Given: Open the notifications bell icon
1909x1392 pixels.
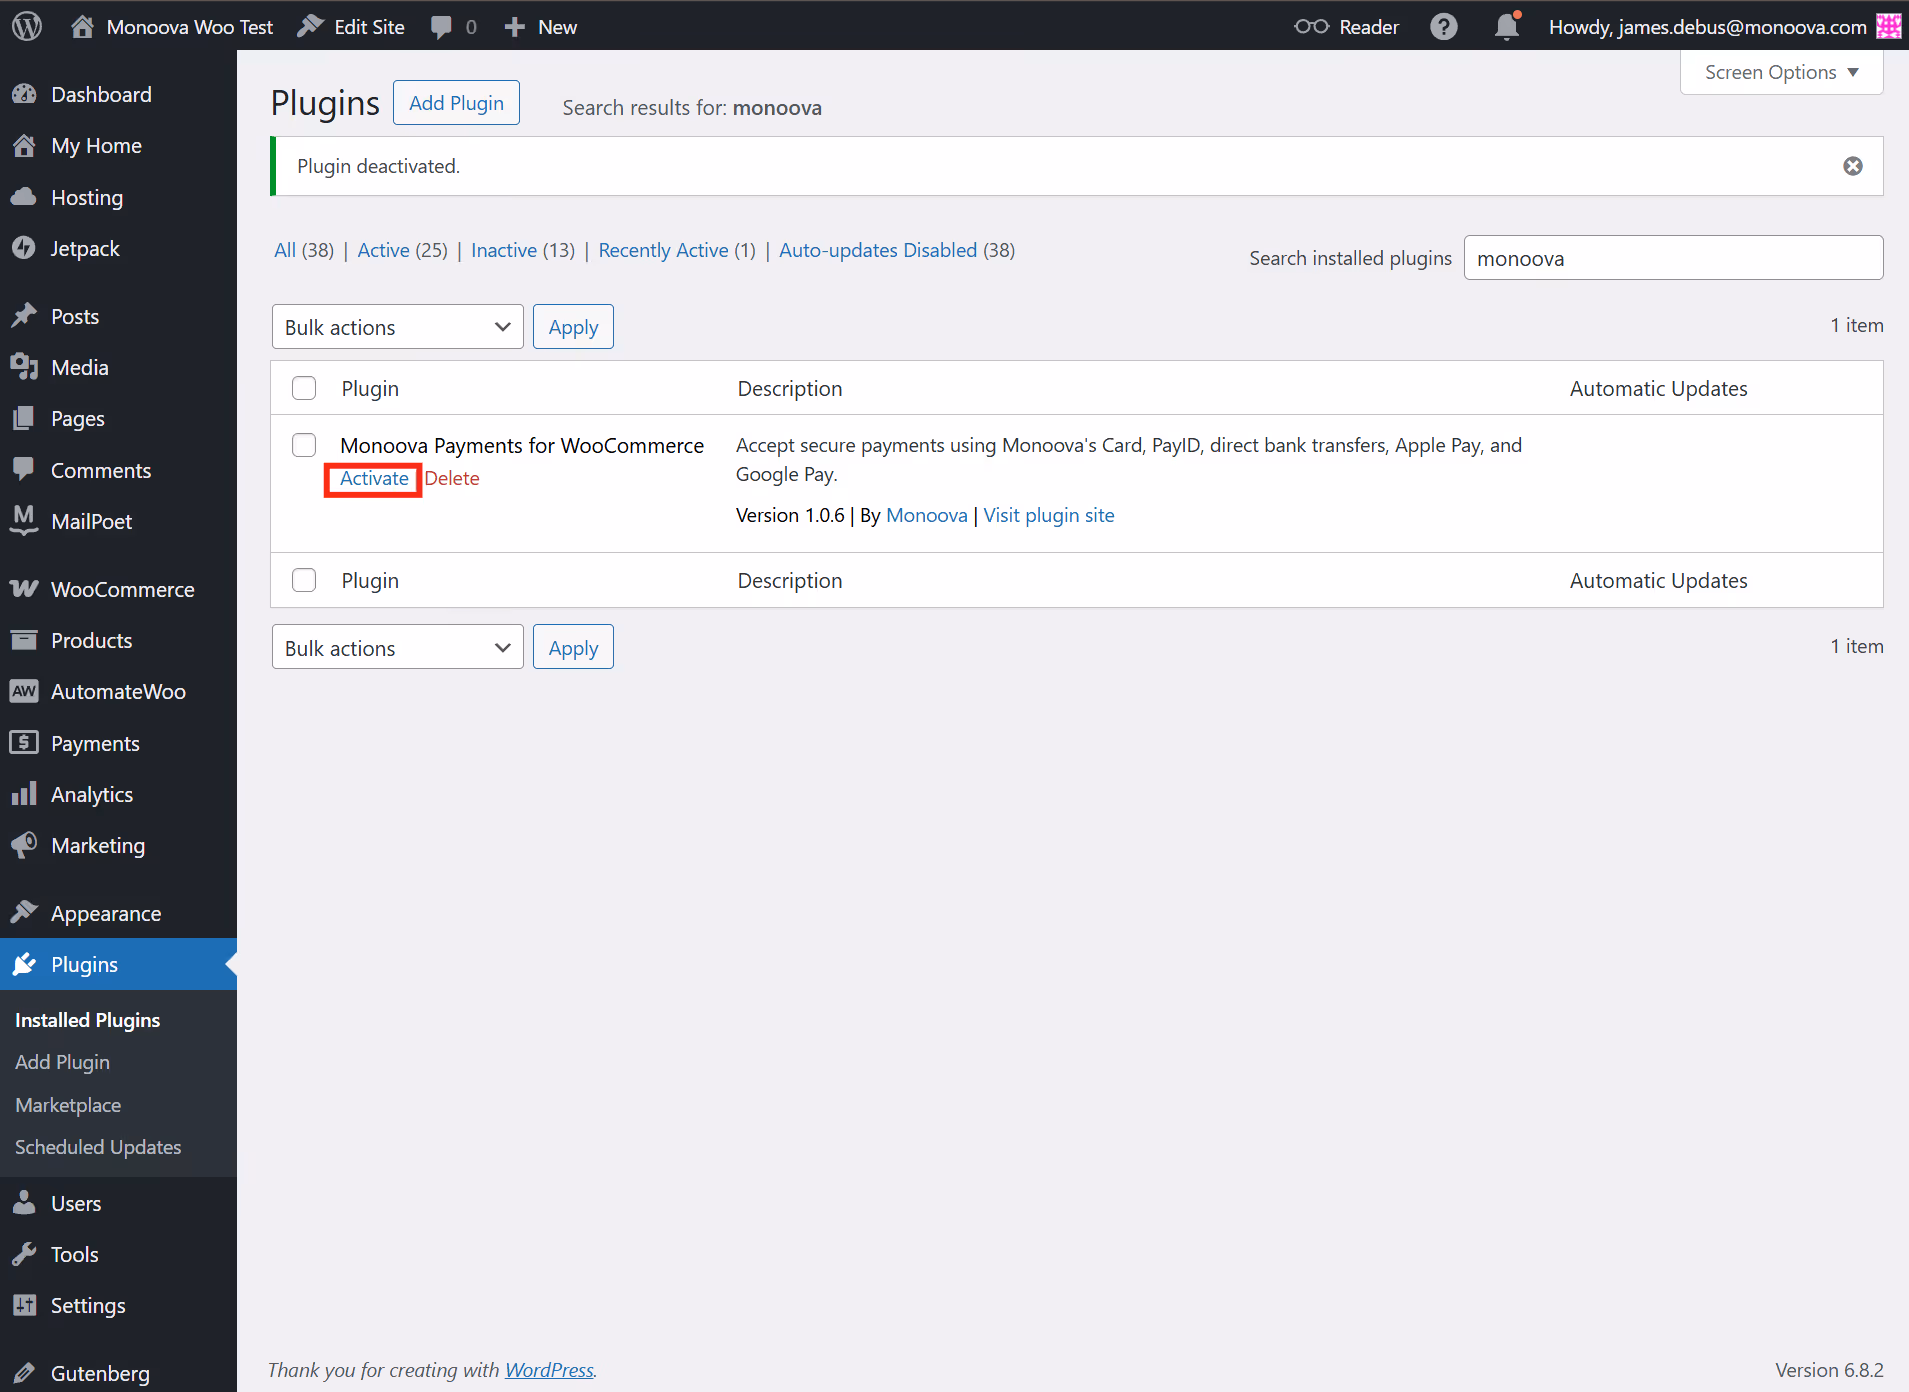Looking at the screenshot, I should [x=1507, y=26].
